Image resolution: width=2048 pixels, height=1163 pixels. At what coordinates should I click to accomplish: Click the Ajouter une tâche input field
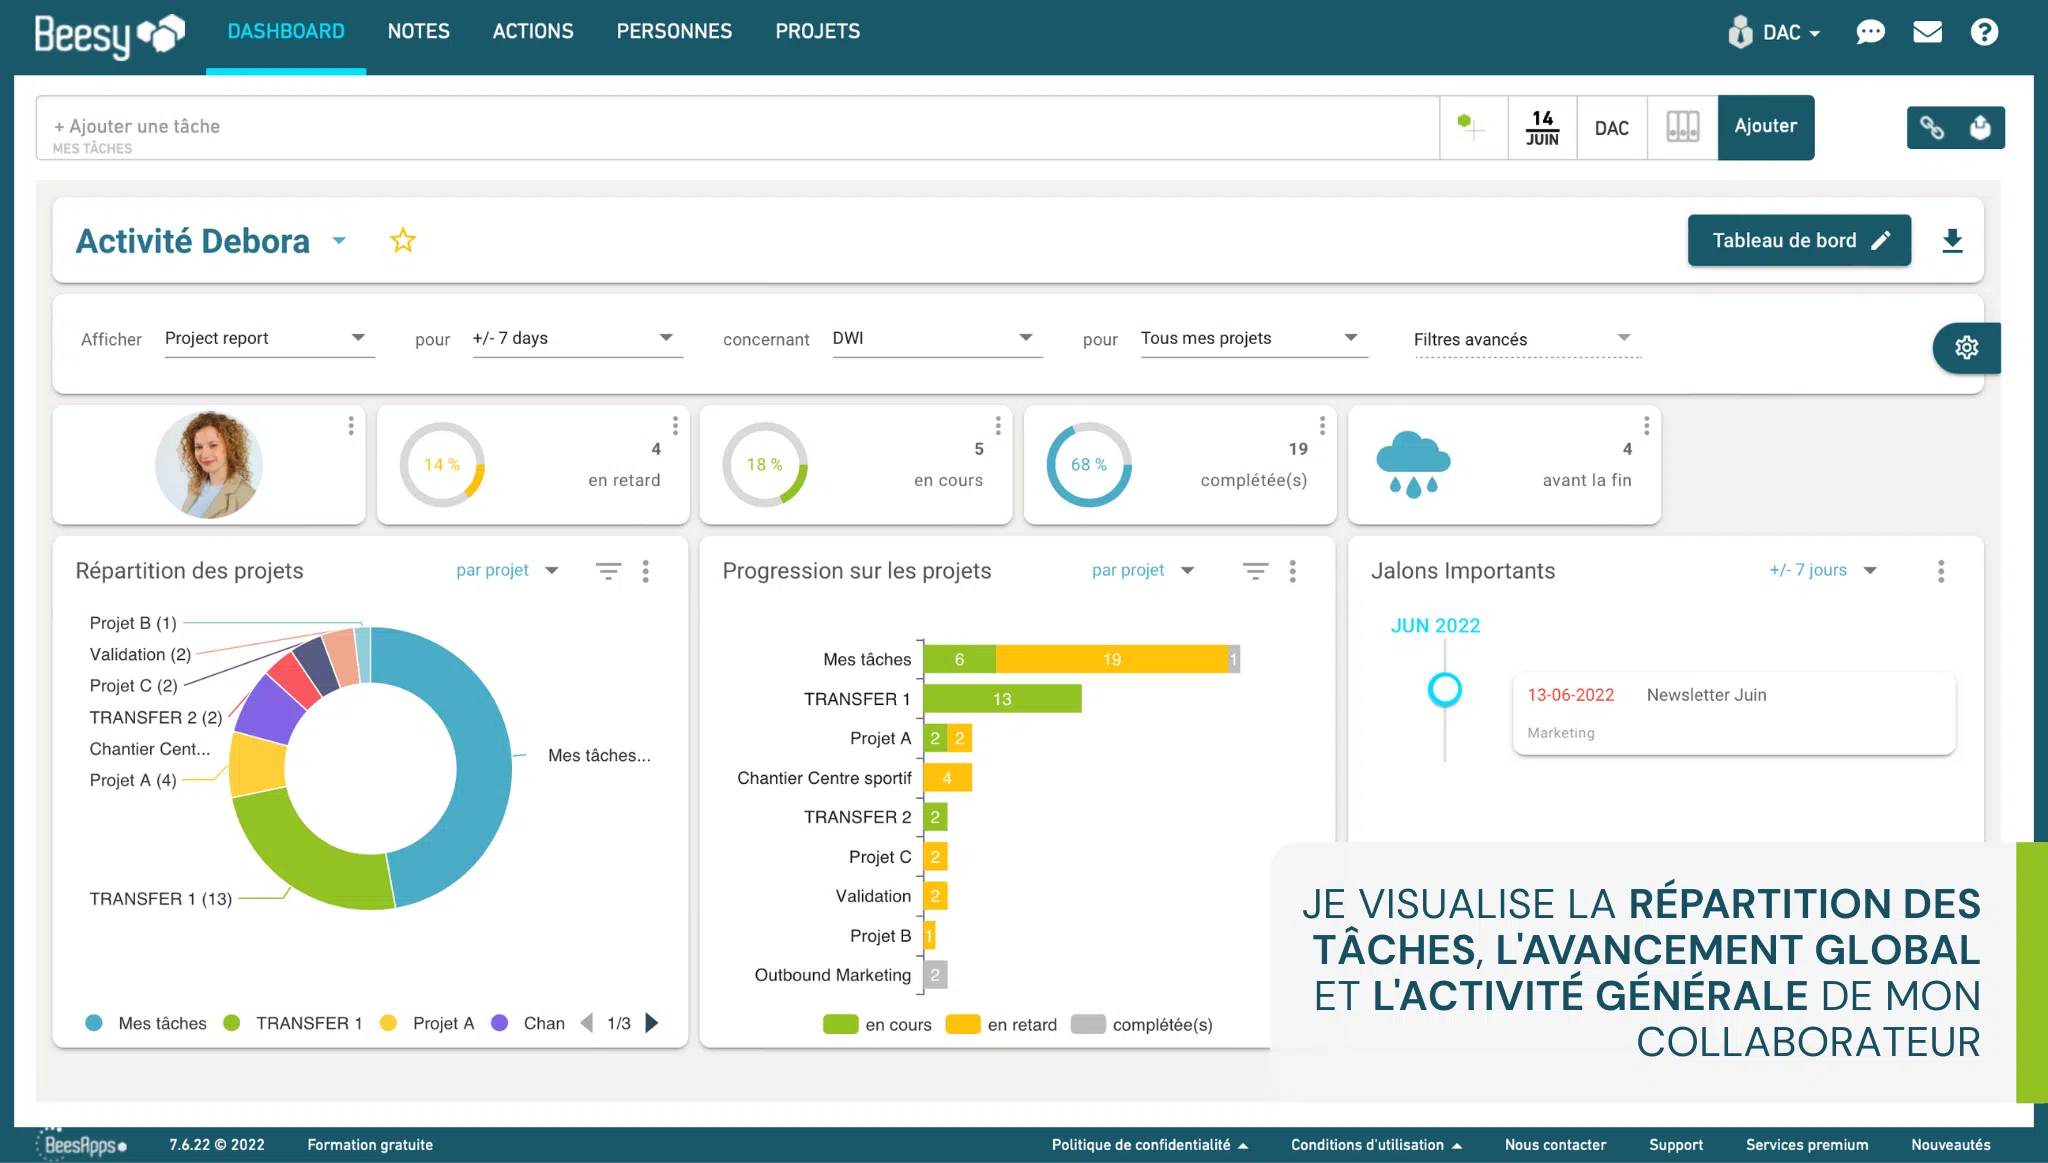click(737, 128)
